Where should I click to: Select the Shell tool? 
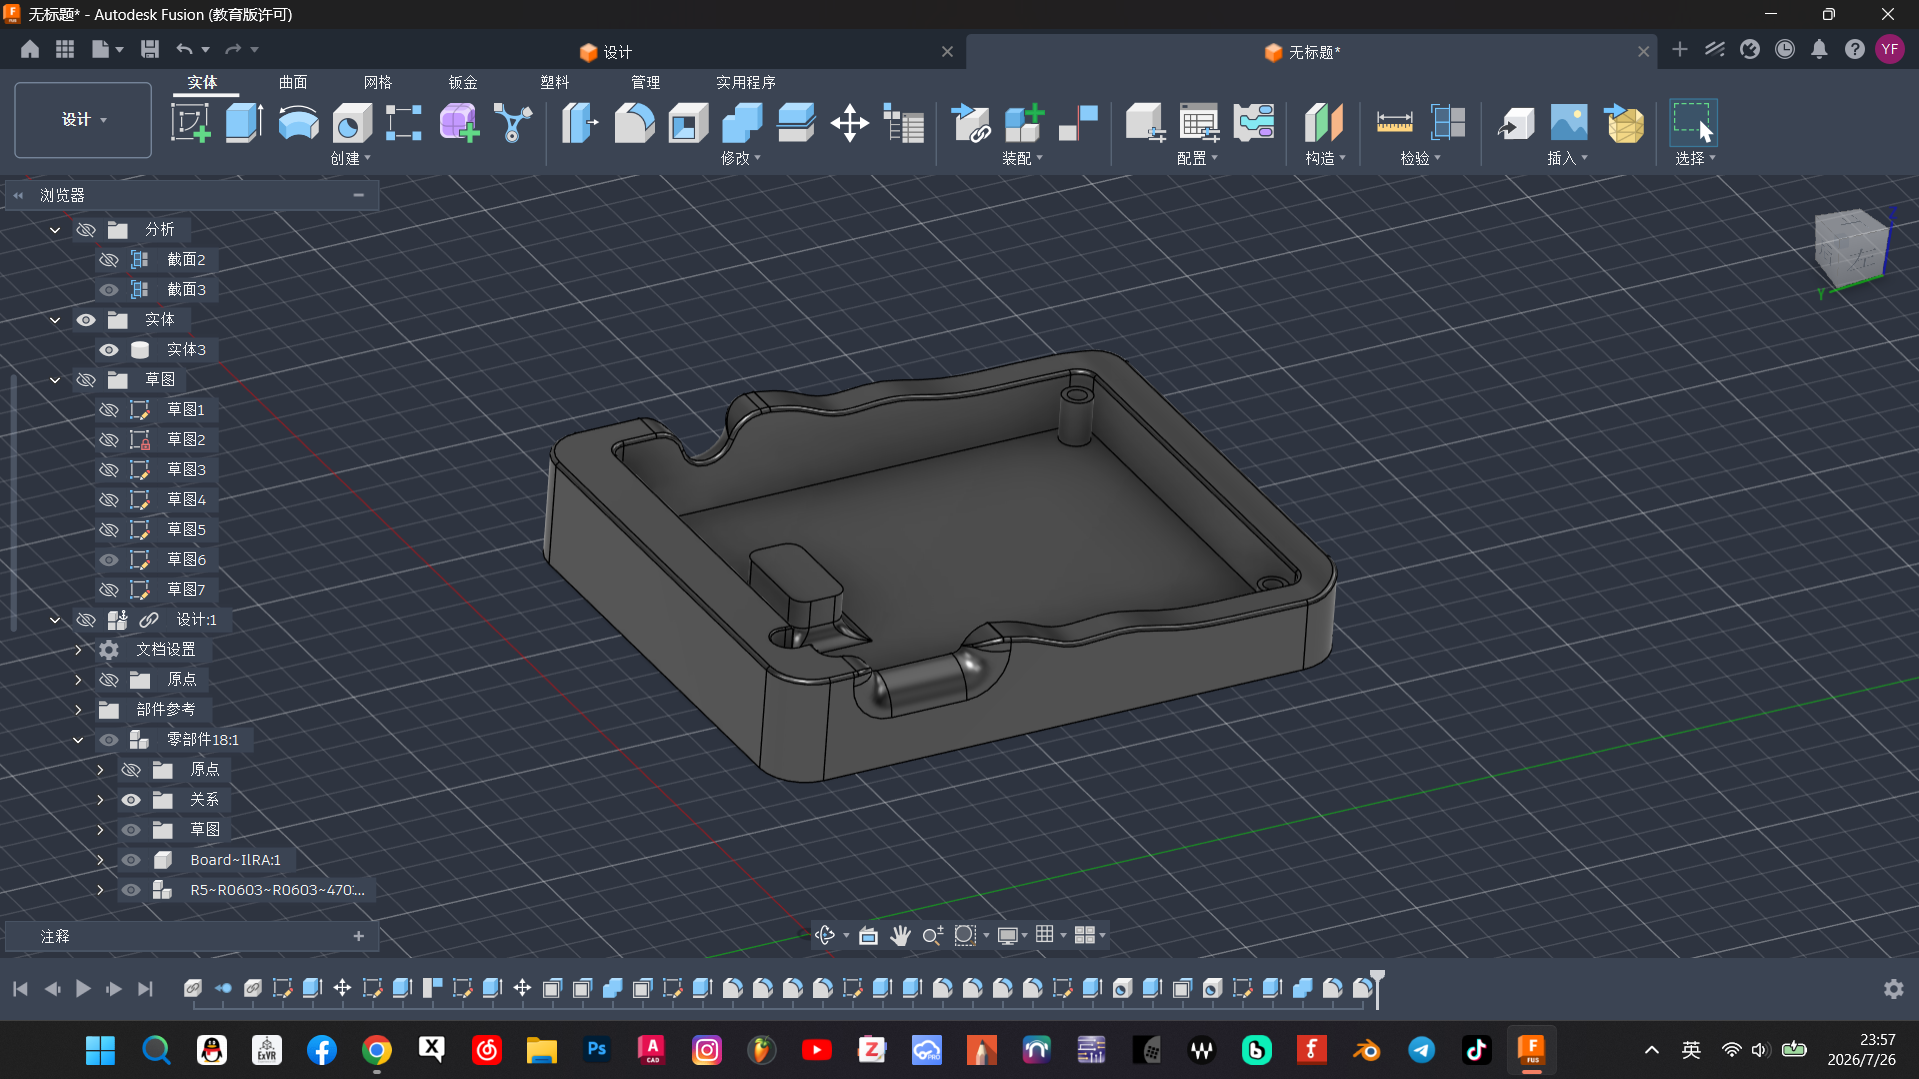pyautogui.click(x=688, y=123)
